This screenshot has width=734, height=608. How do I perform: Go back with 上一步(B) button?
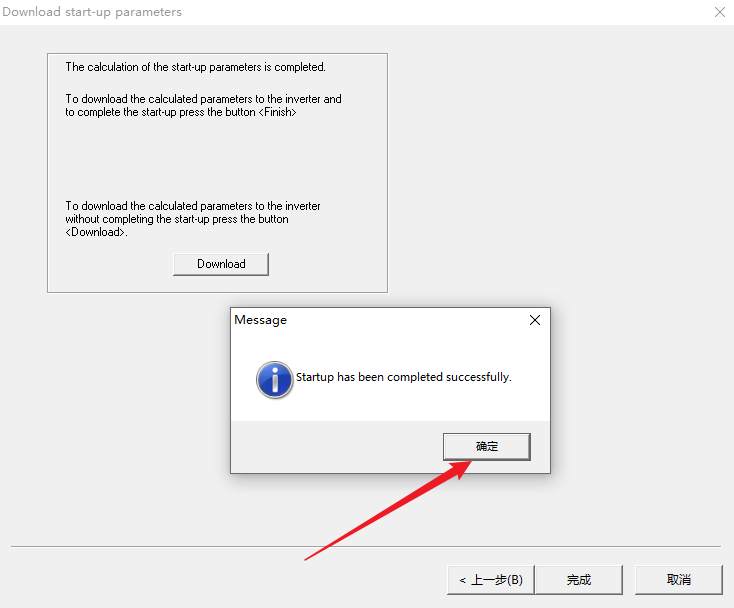click(490, 580)
